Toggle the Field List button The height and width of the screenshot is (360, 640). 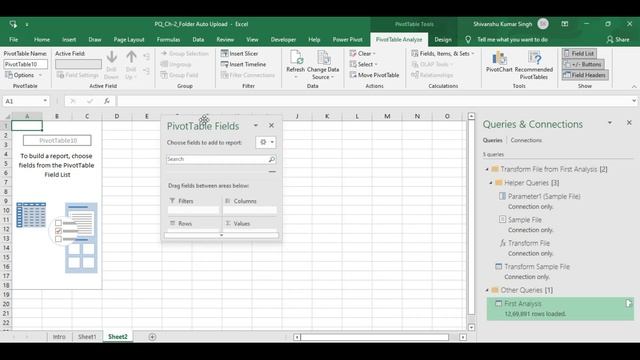[579, 53]
